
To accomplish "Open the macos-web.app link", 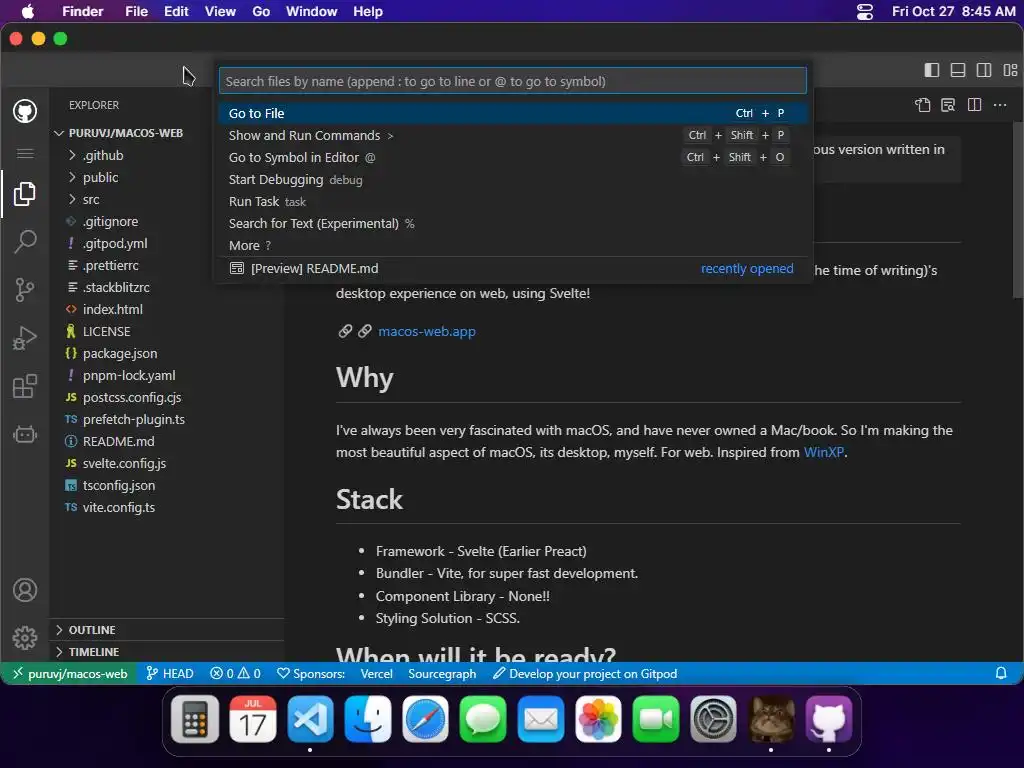I will pyautogui.click(x=426, y=331).
